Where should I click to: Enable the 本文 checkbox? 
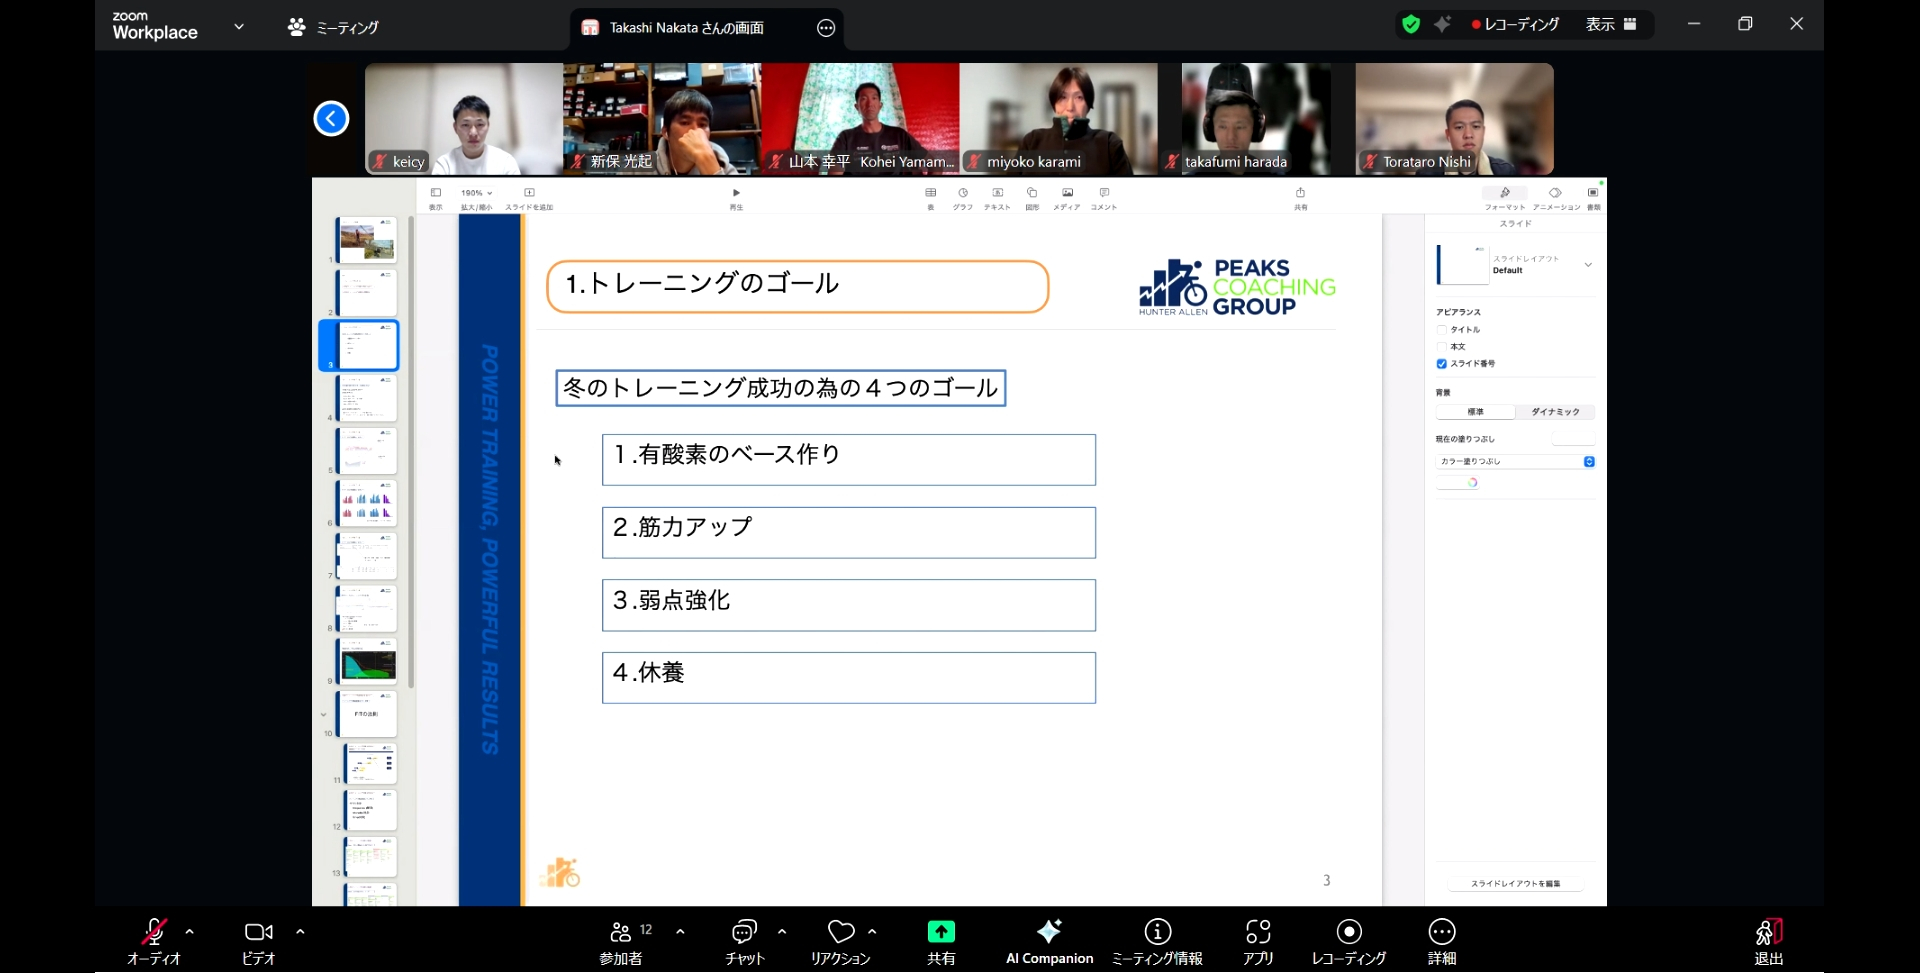1442,347
